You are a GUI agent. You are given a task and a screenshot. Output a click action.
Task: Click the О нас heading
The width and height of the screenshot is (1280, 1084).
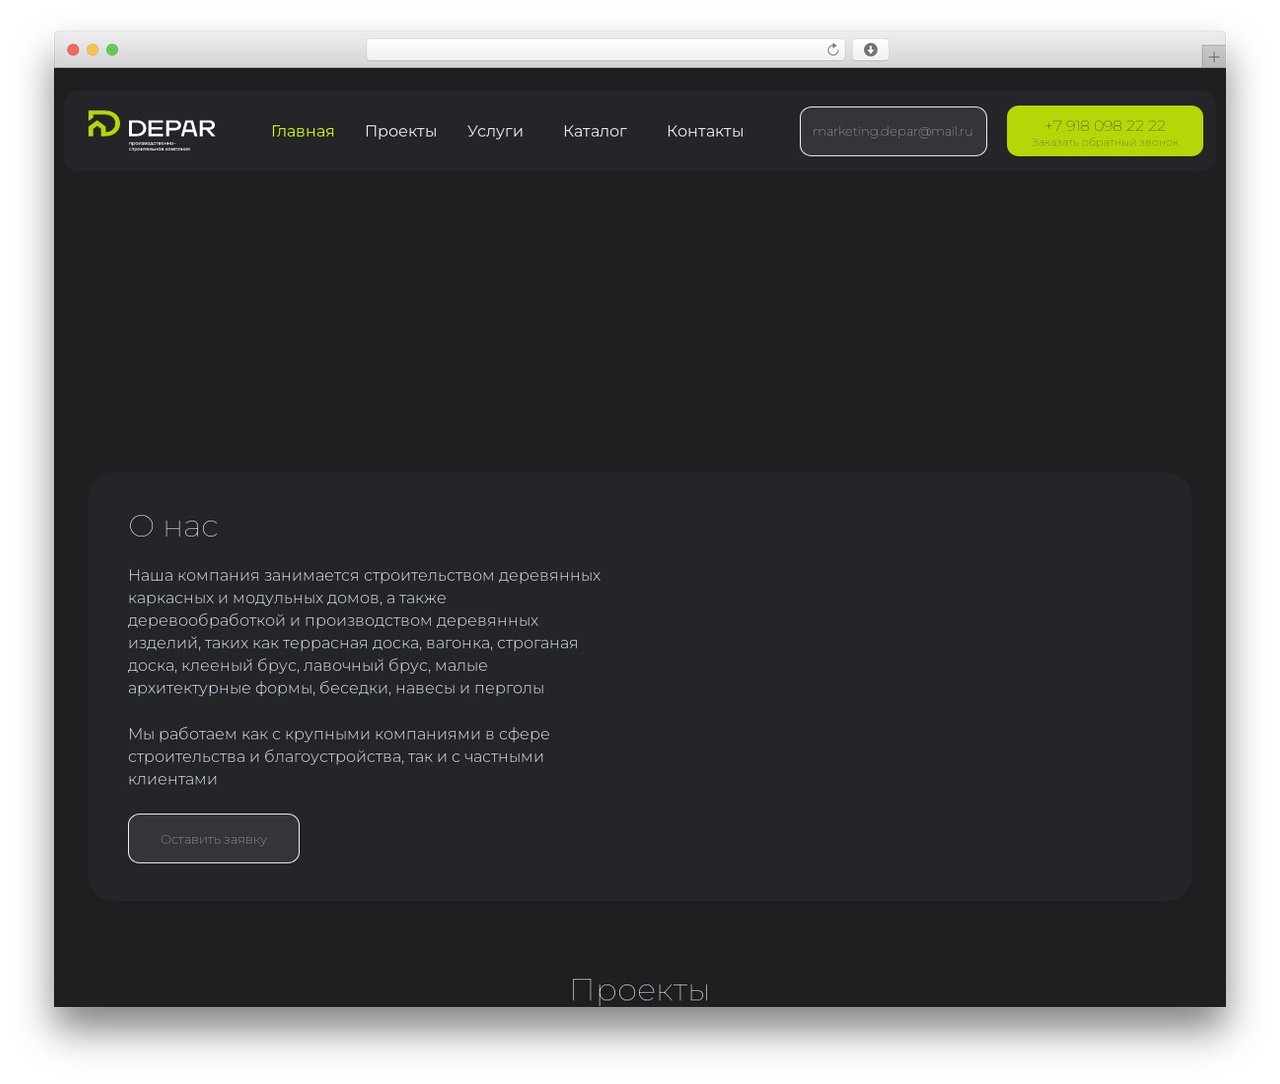(x=173, y=526)
